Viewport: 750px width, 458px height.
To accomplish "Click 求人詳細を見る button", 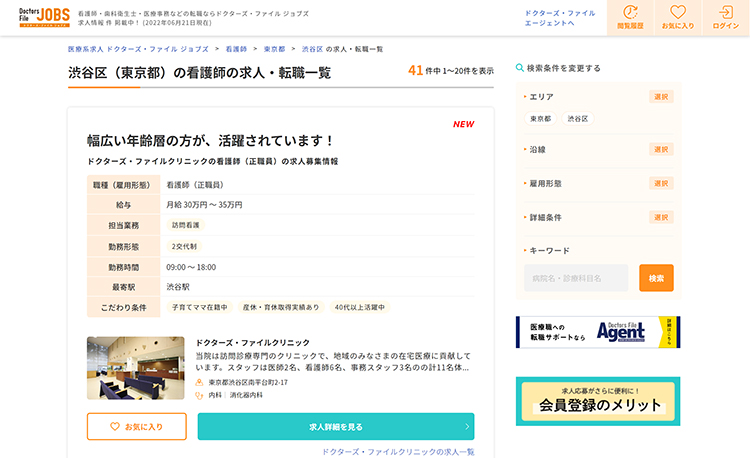I will coord(336,426).
